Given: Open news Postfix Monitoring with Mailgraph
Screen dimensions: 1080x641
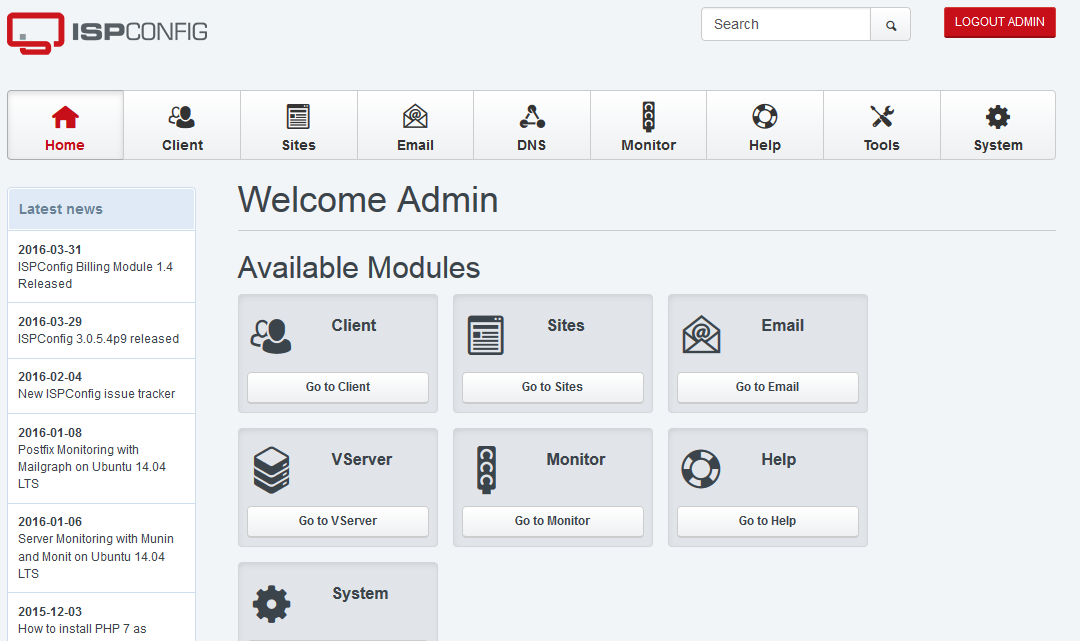Looking at the screenshot, I should click(x=92, y=467).
